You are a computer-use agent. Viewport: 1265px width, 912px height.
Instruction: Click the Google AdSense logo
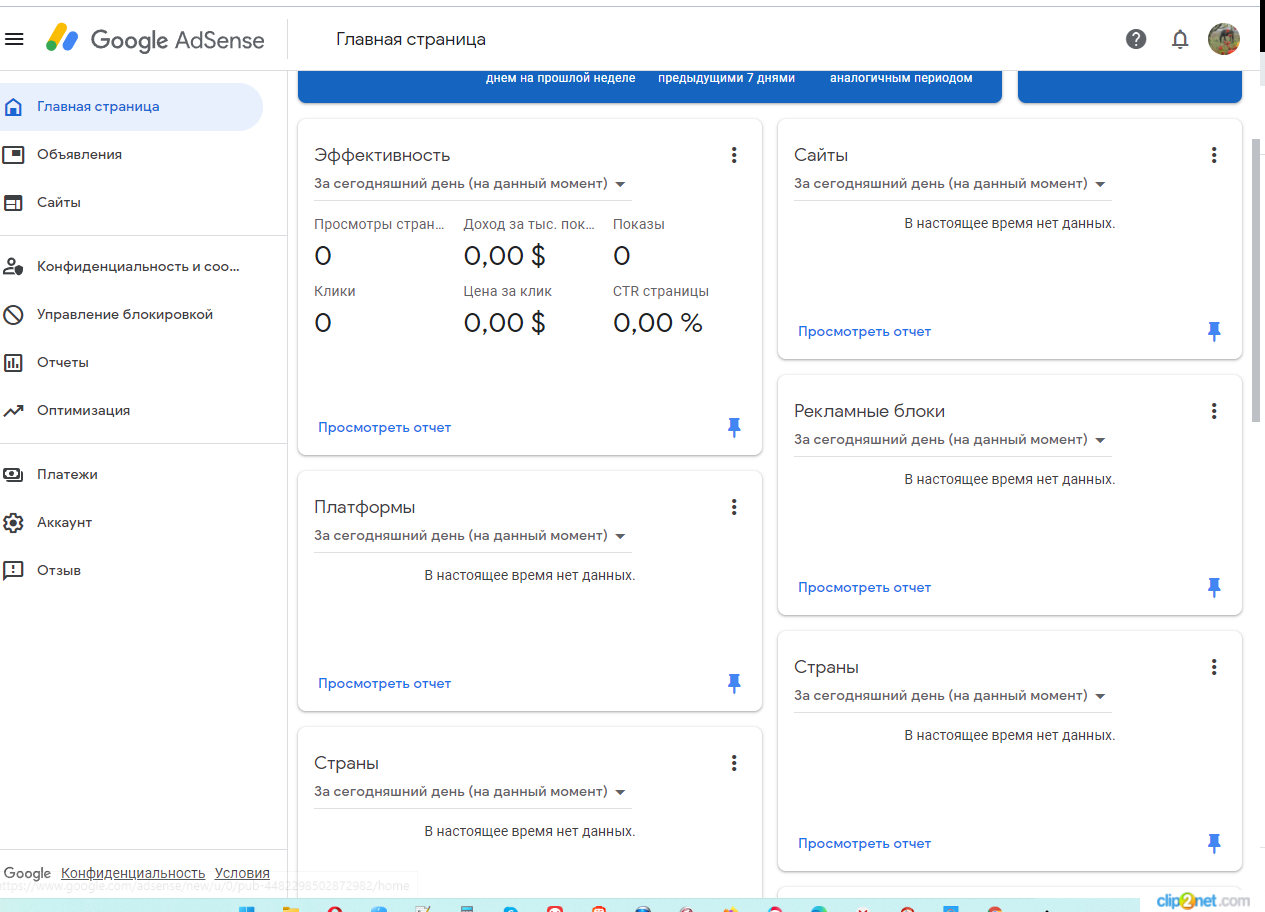[x=155, y=39]
